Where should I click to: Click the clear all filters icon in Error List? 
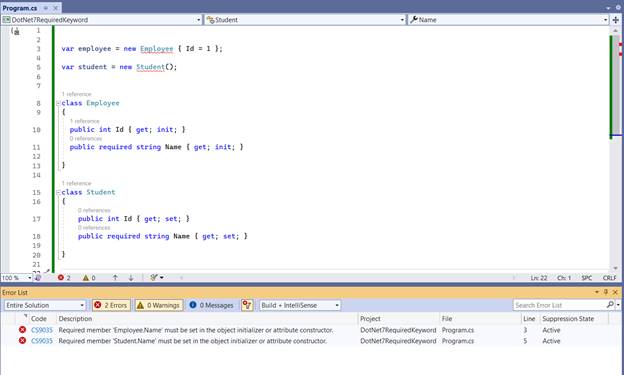pyautogui.click(x=247, y=305)
